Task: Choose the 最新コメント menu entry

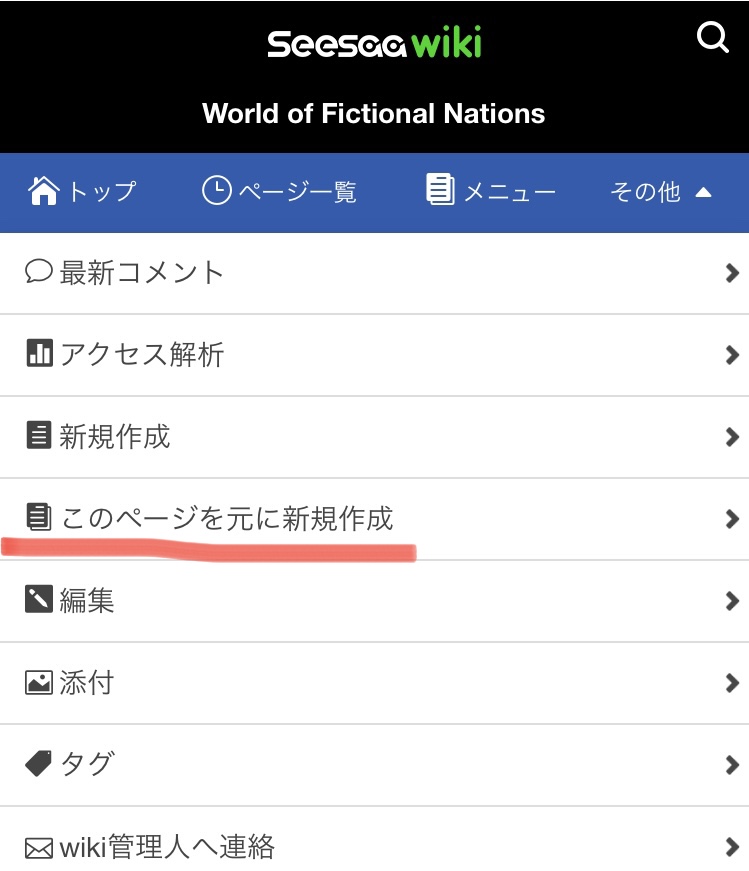Action: pos(374,273)
